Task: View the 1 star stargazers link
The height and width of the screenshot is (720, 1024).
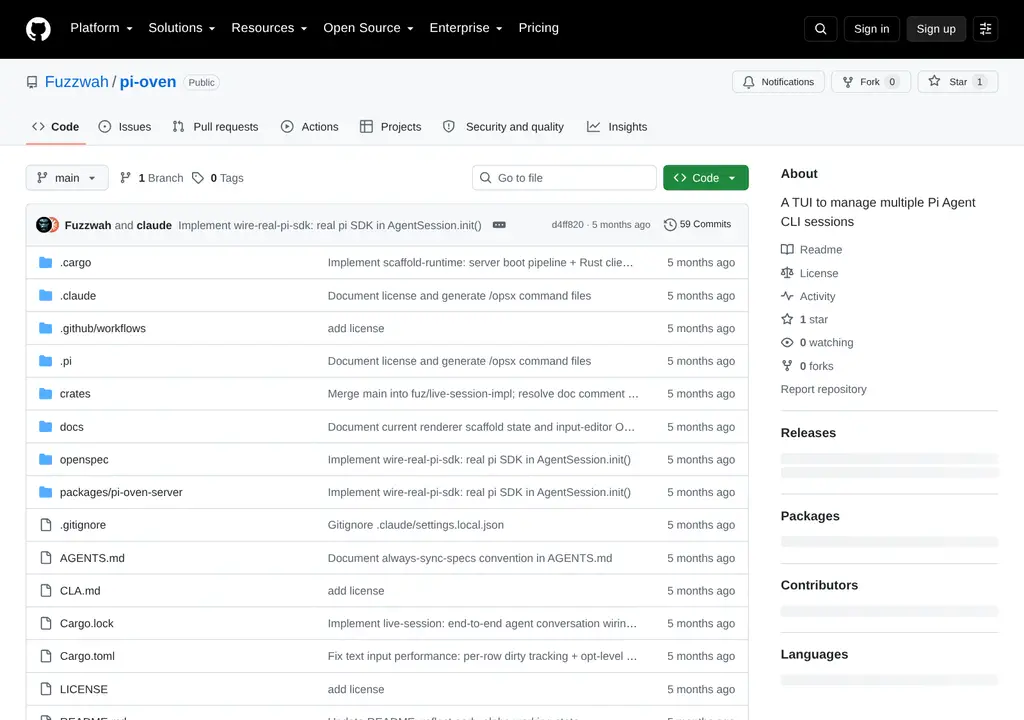Action: tap(804, 319)
